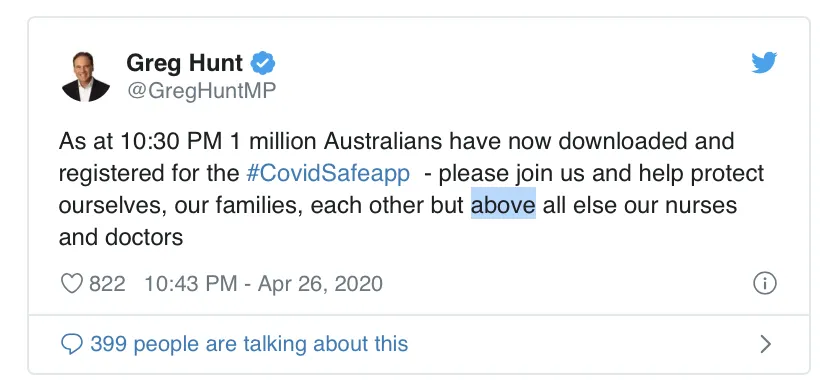Open the 10:43 PM - Apr 26, 2020 timestamp
This screenshot has height=390, width=836.
pos(263,284)
